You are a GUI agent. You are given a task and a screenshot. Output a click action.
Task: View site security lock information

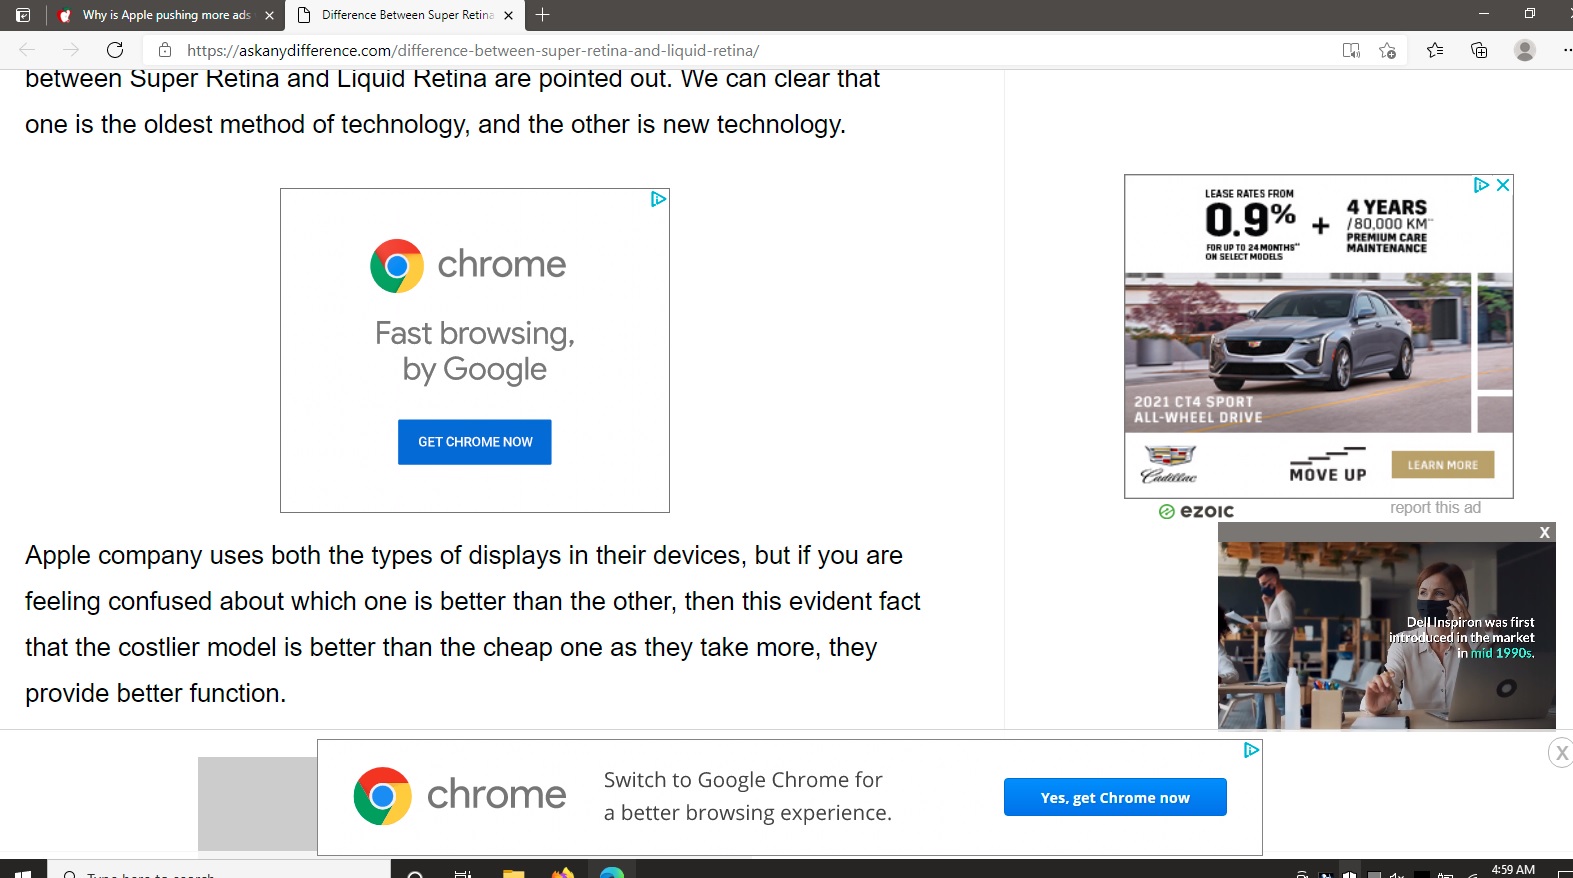pos(165,50)
